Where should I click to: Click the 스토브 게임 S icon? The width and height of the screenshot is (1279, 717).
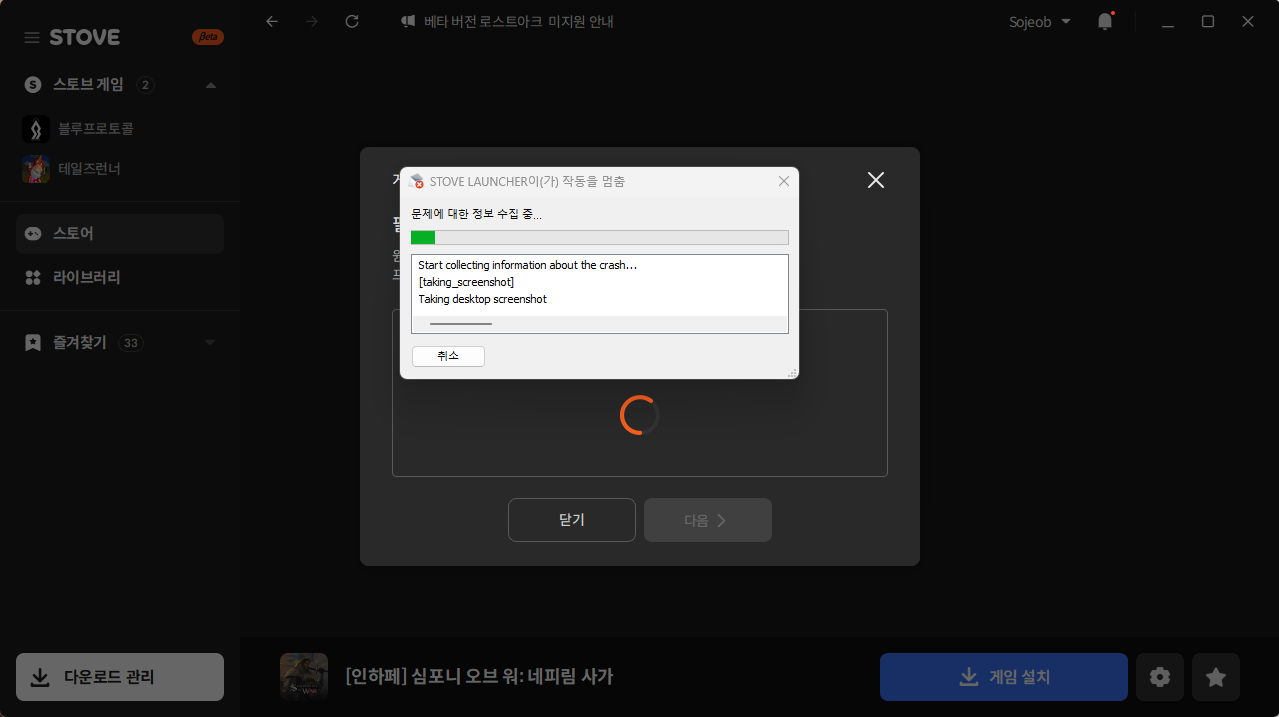coord(33,85)
